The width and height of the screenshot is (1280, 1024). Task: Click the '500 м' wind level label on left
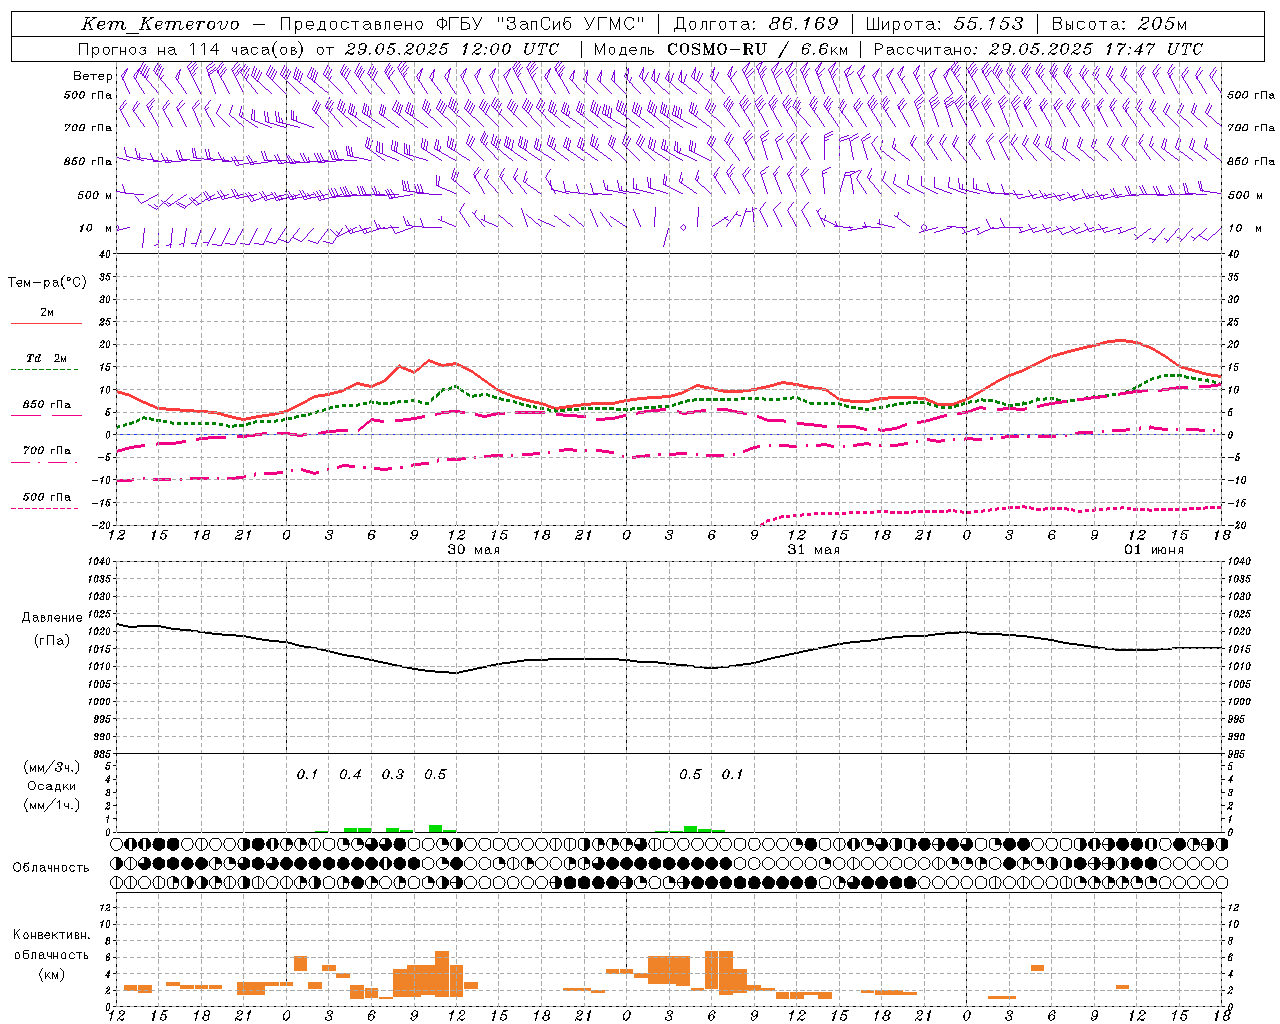coord(95,195)
